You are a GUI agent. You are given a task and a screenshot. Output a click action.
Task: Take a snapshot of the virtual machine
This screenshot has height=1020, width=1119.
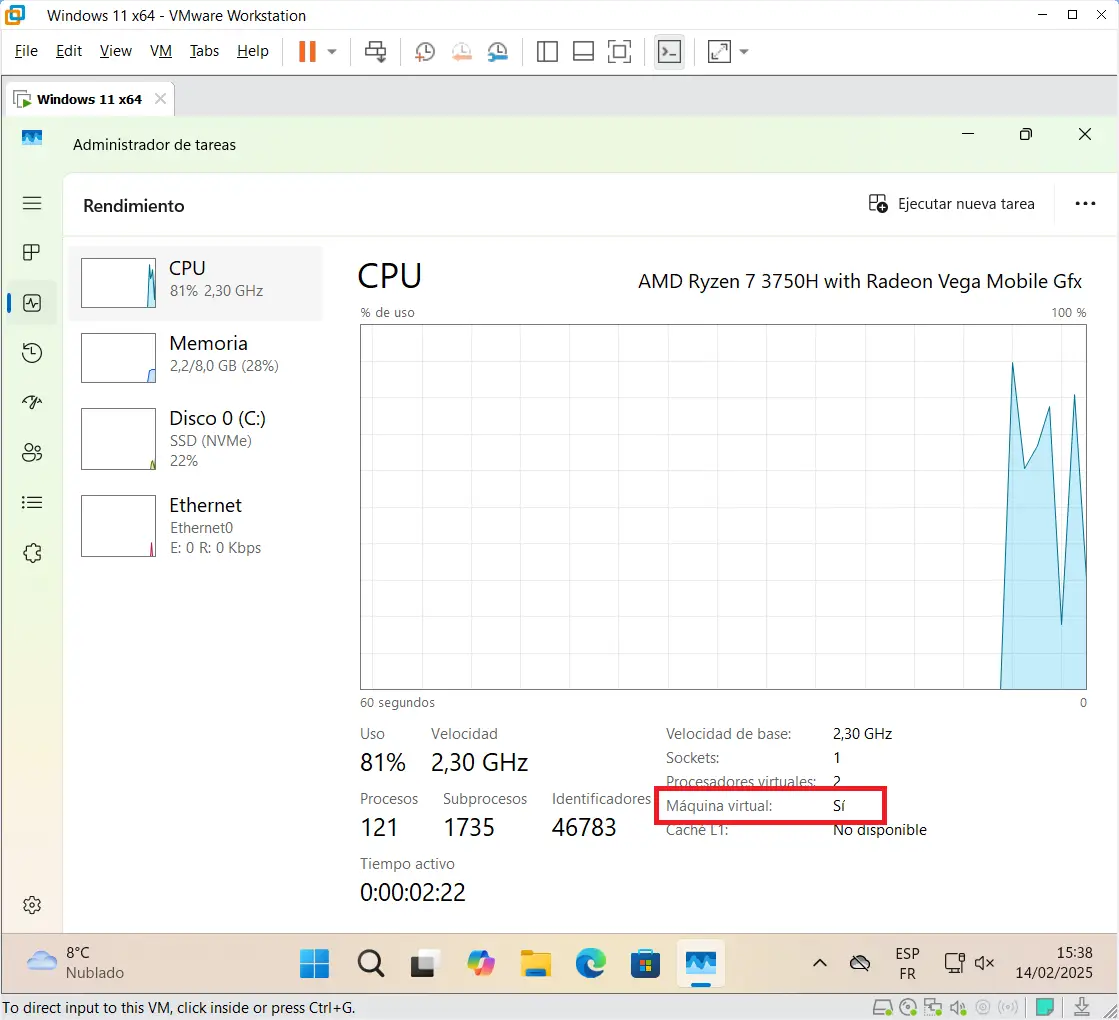[x=425, y=51]
